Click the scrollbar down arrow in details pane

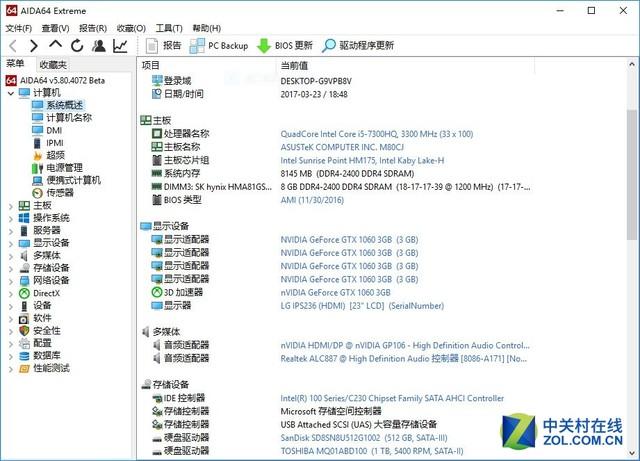[631, 452]
